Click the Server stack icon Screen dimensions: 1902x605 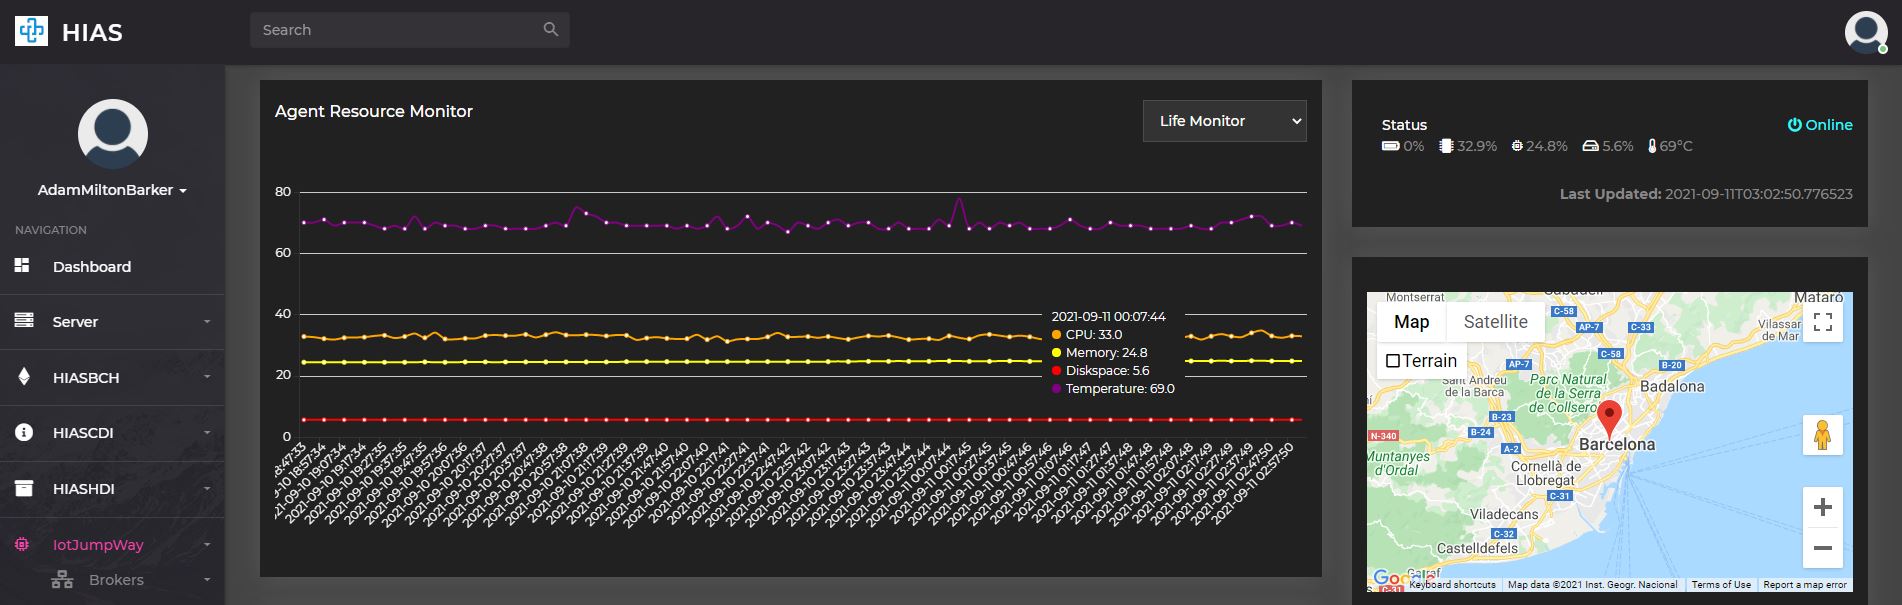(x=23, y=321)
